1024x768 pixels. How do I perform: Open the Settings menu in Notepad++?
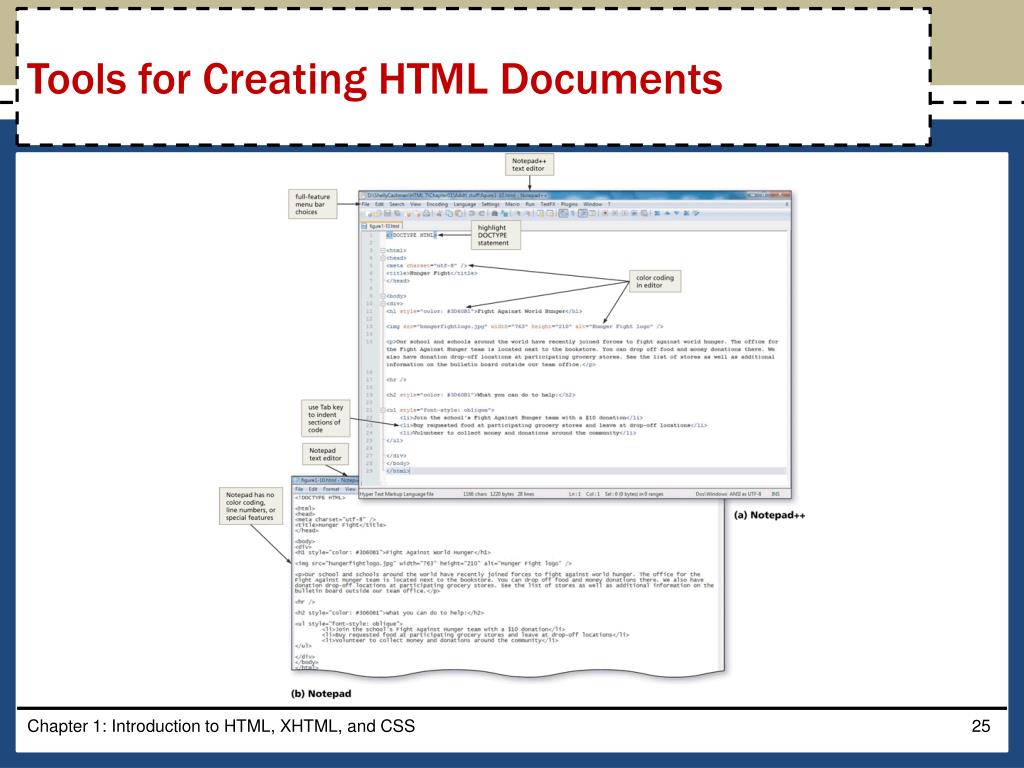click(490, 204)
